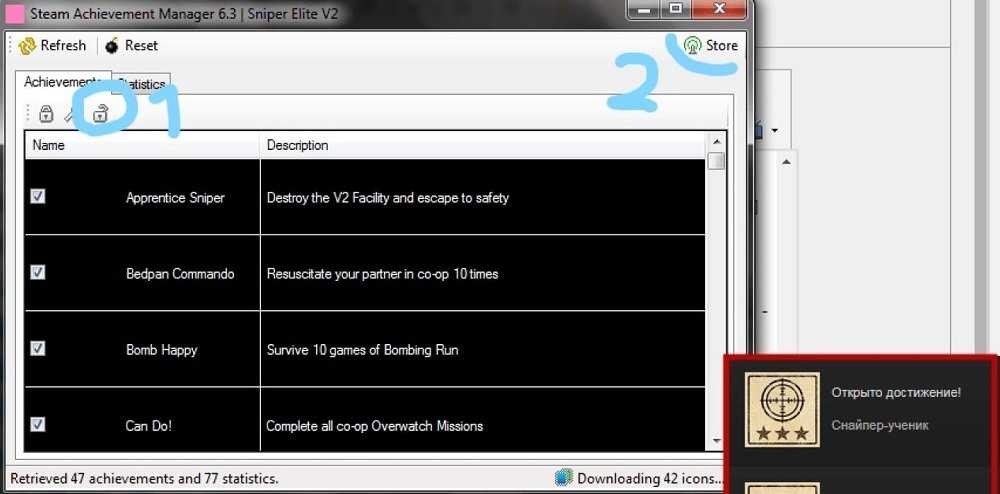Select the Apprentice Sniper name cell
The height and width of the screenshot is (494, 1000).
pos(175,198)
